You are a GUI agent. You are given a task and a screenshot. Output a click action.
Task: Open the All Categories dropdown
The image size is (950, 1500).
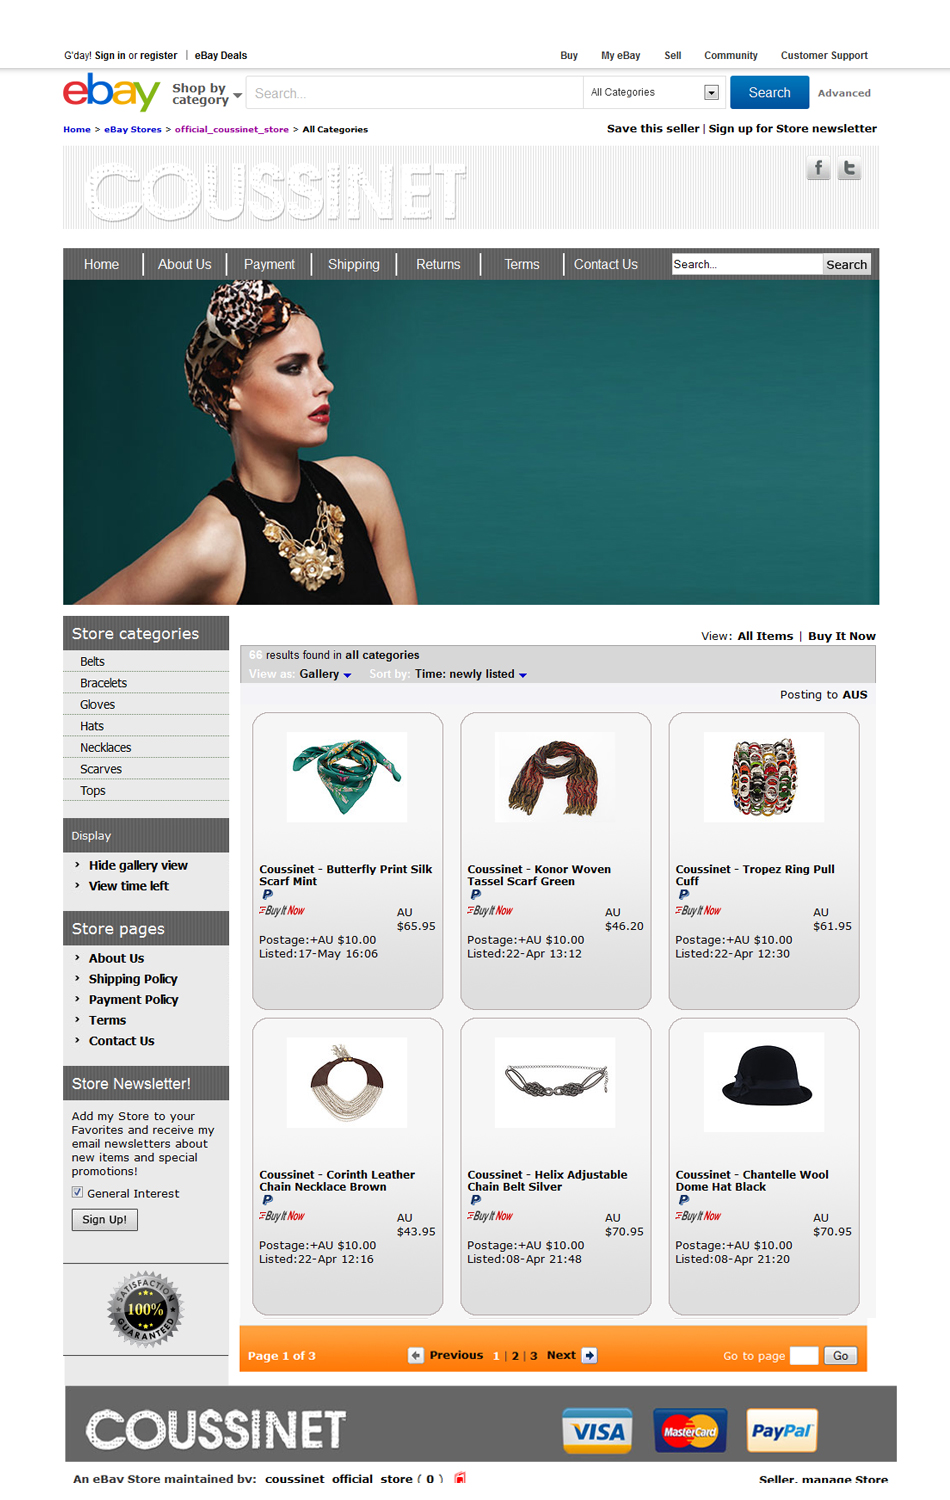click(x=652, y=92)
